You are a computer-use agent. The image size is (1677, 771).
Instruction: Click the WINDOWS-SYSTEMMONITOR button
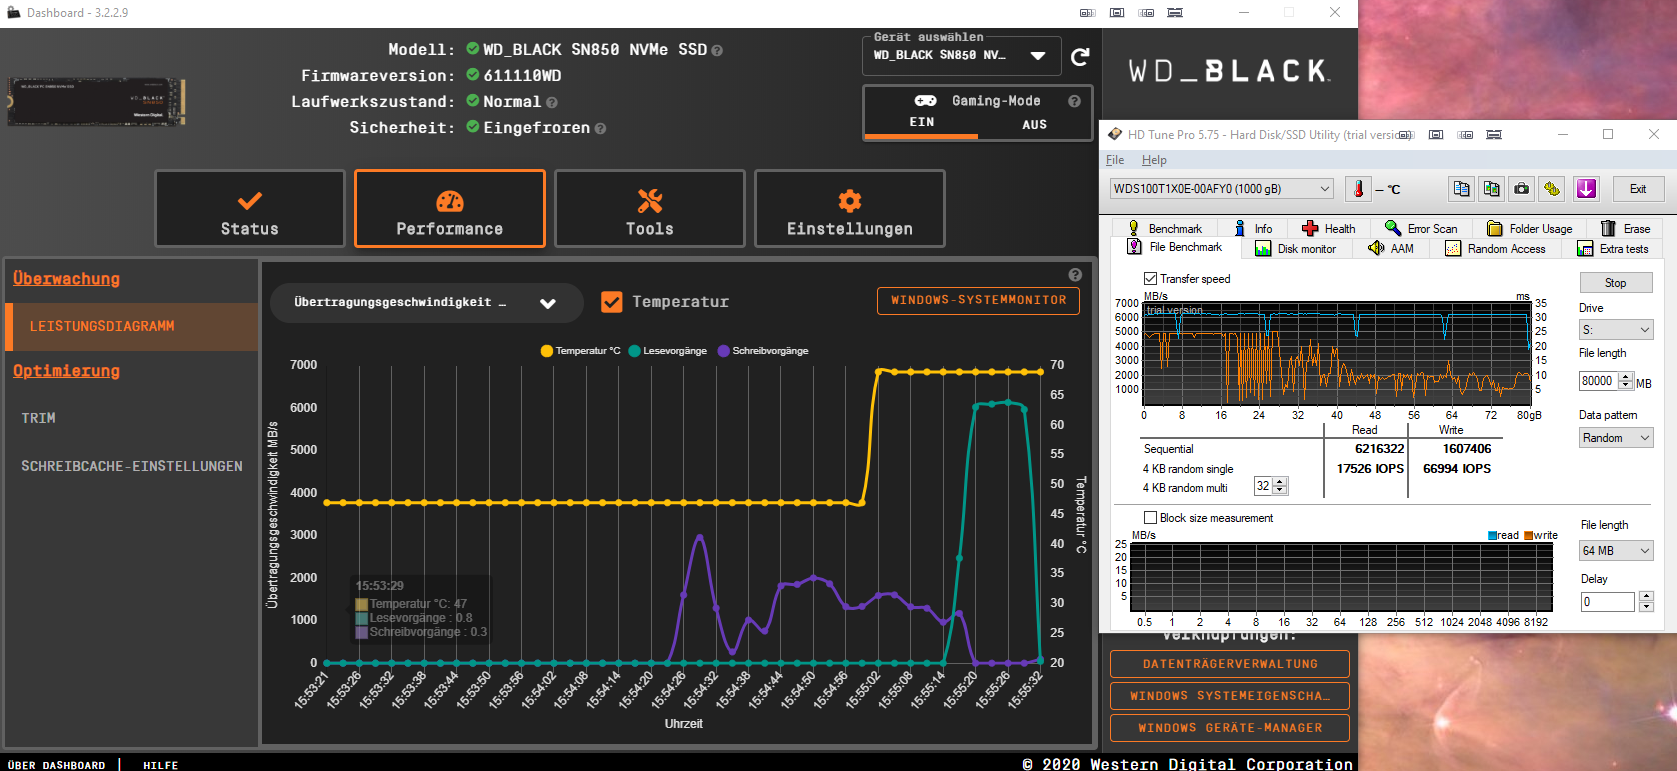[978, 300]
